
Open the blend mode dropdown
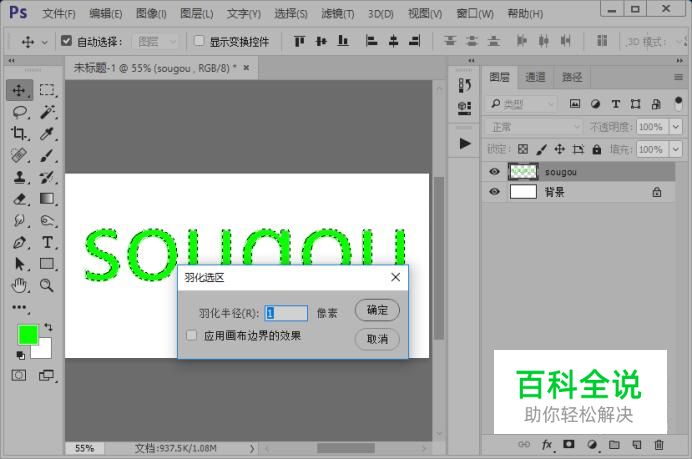click(x=534, y=128)
